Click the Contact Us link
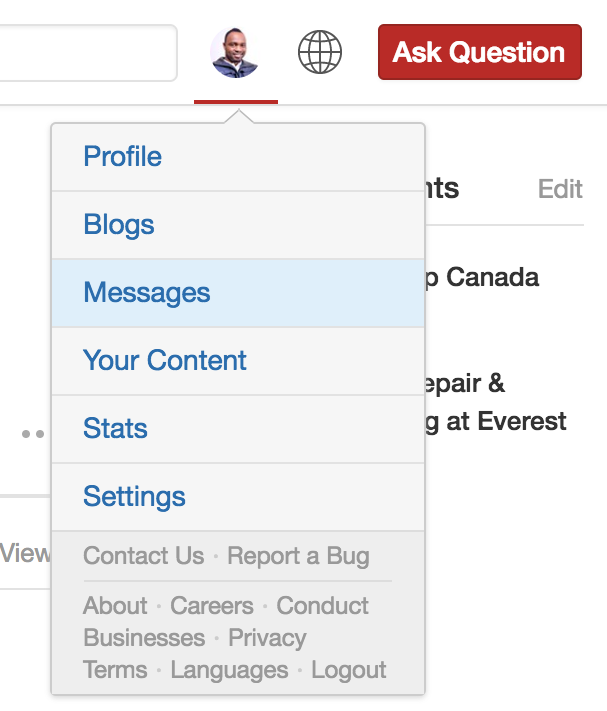 [x=143, y=556]
